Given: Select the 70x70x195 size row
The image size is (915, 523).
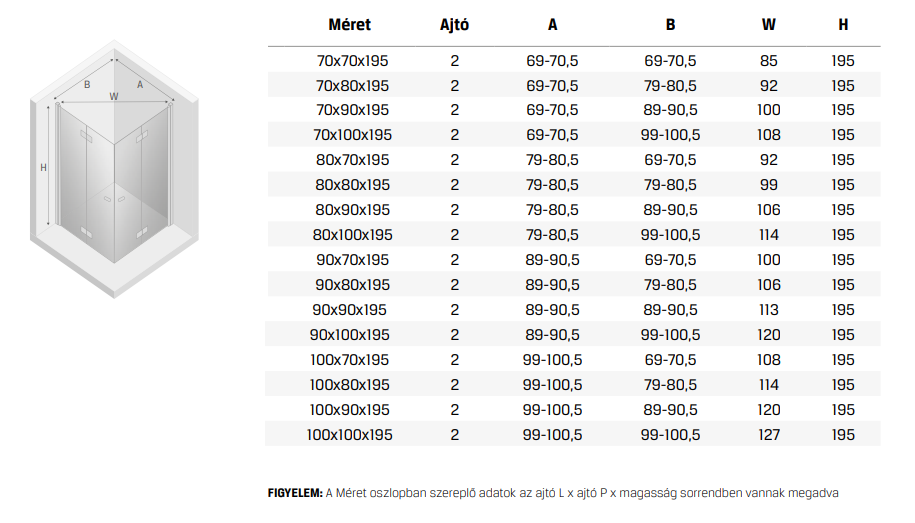Looking at the screenshot, I should pyautogui.click(x=574, y=60).
